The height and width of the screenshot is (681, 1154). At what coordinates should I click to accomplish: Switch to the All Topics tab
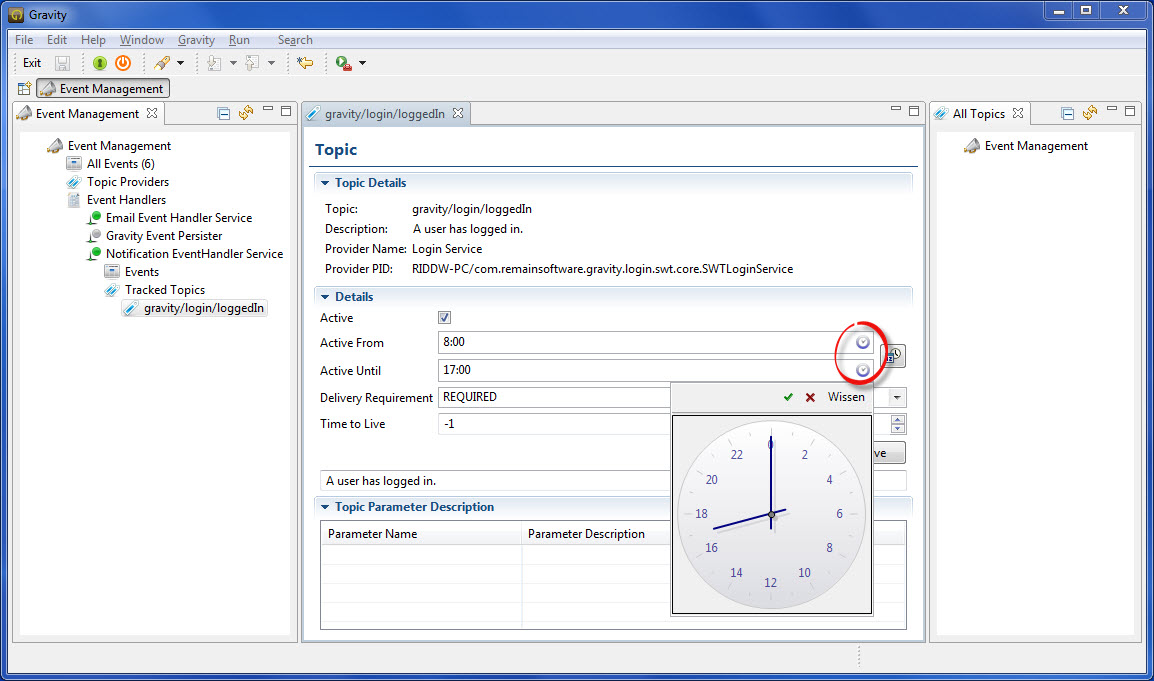coord(978,114)
